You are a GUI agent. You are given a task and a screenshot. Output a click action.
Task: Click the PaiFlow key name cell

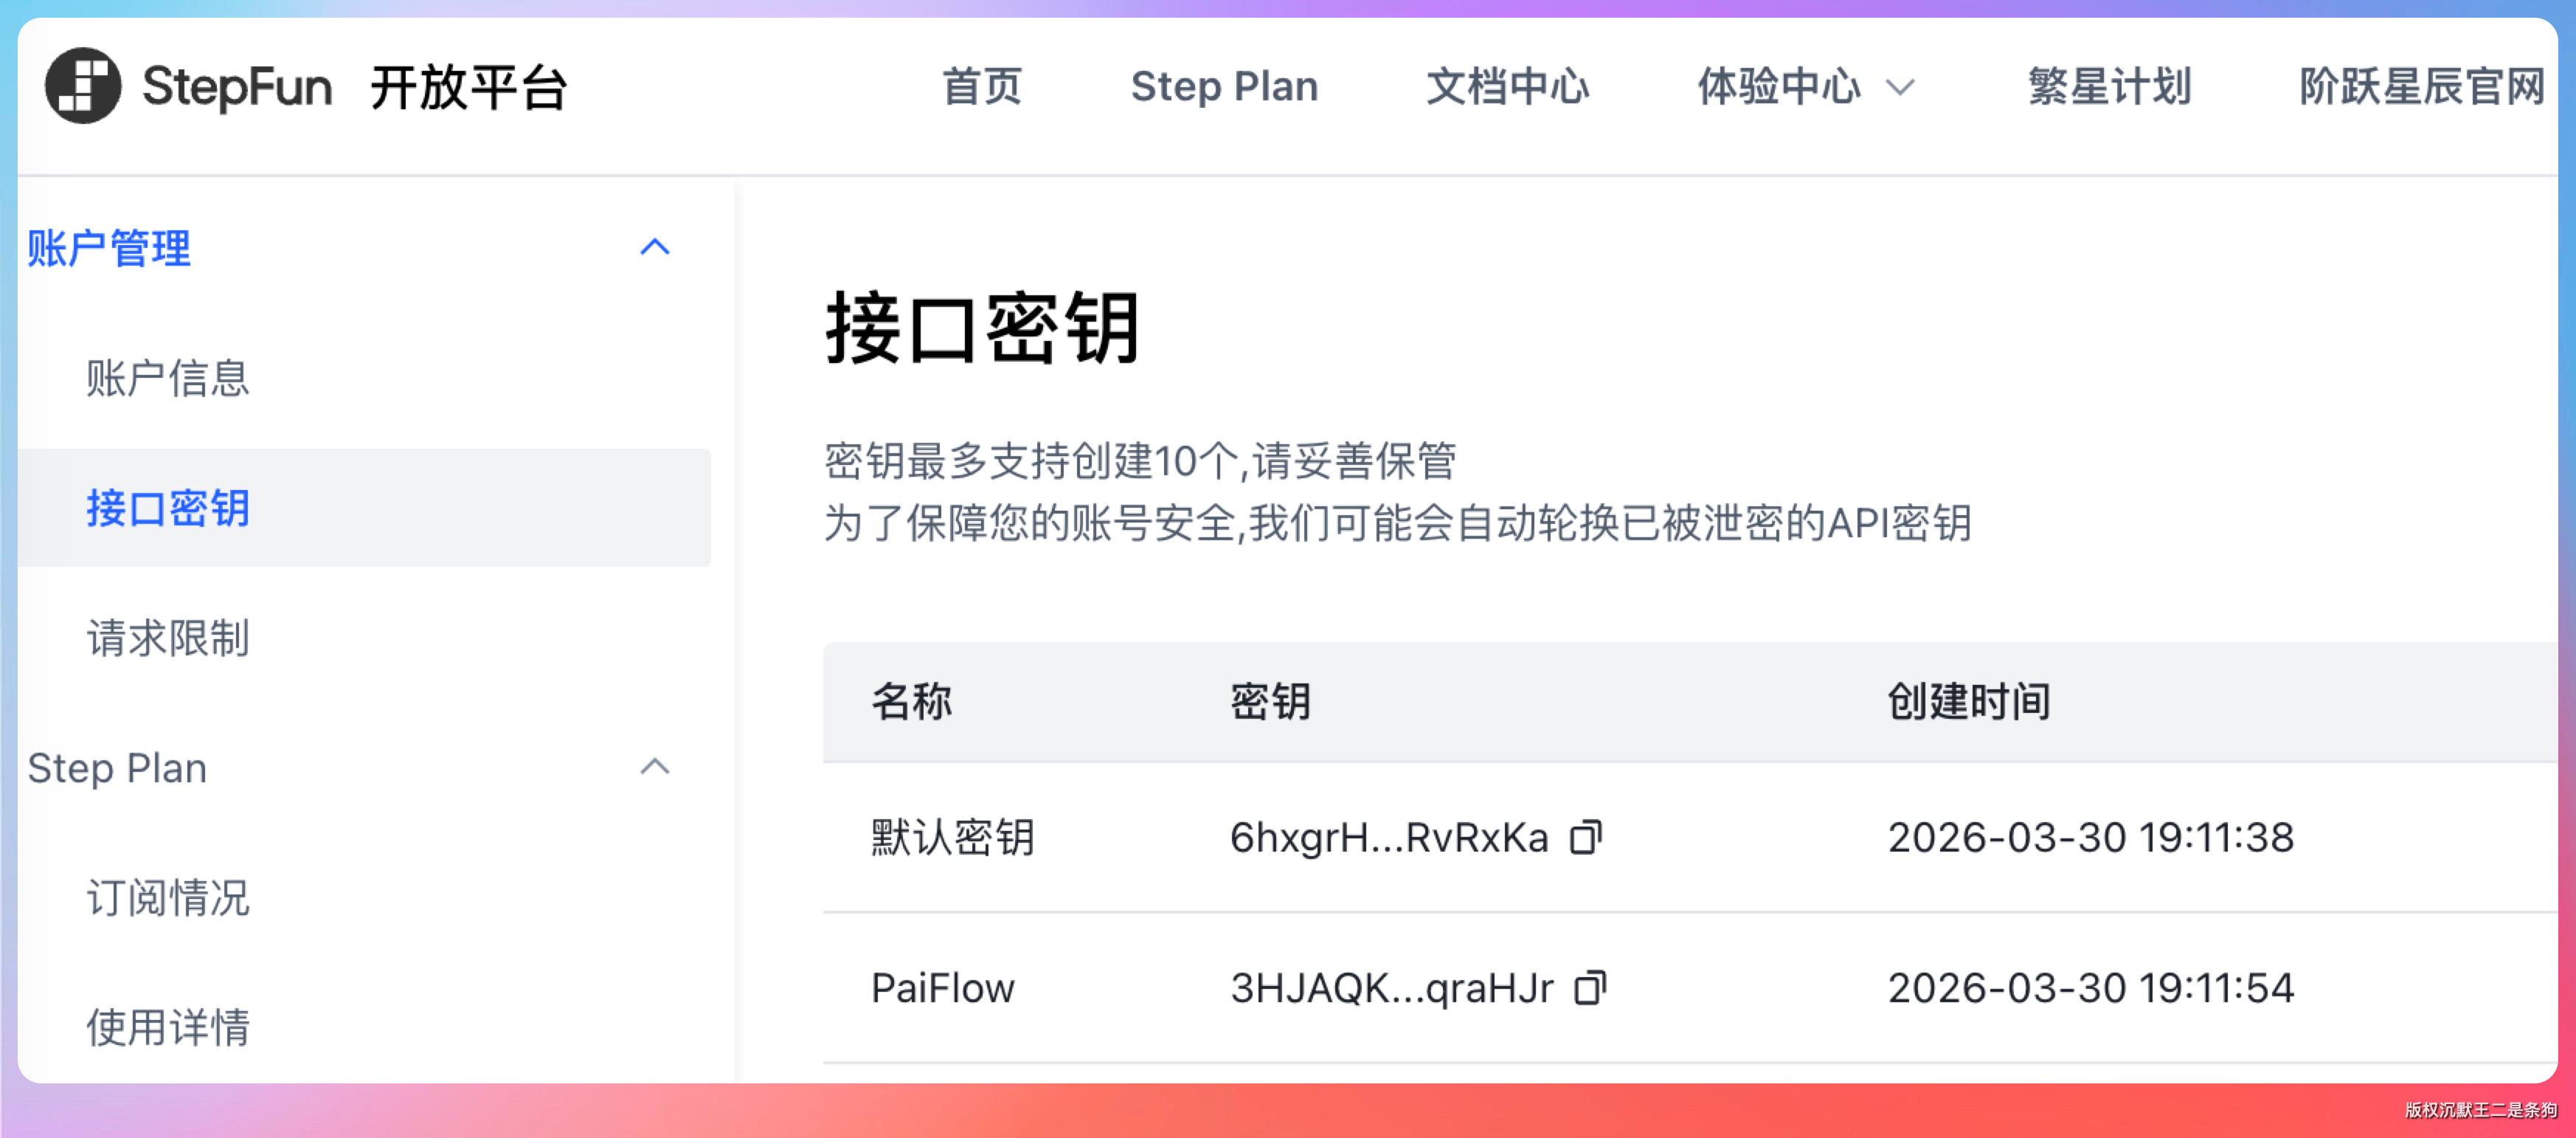click(942, 988)
